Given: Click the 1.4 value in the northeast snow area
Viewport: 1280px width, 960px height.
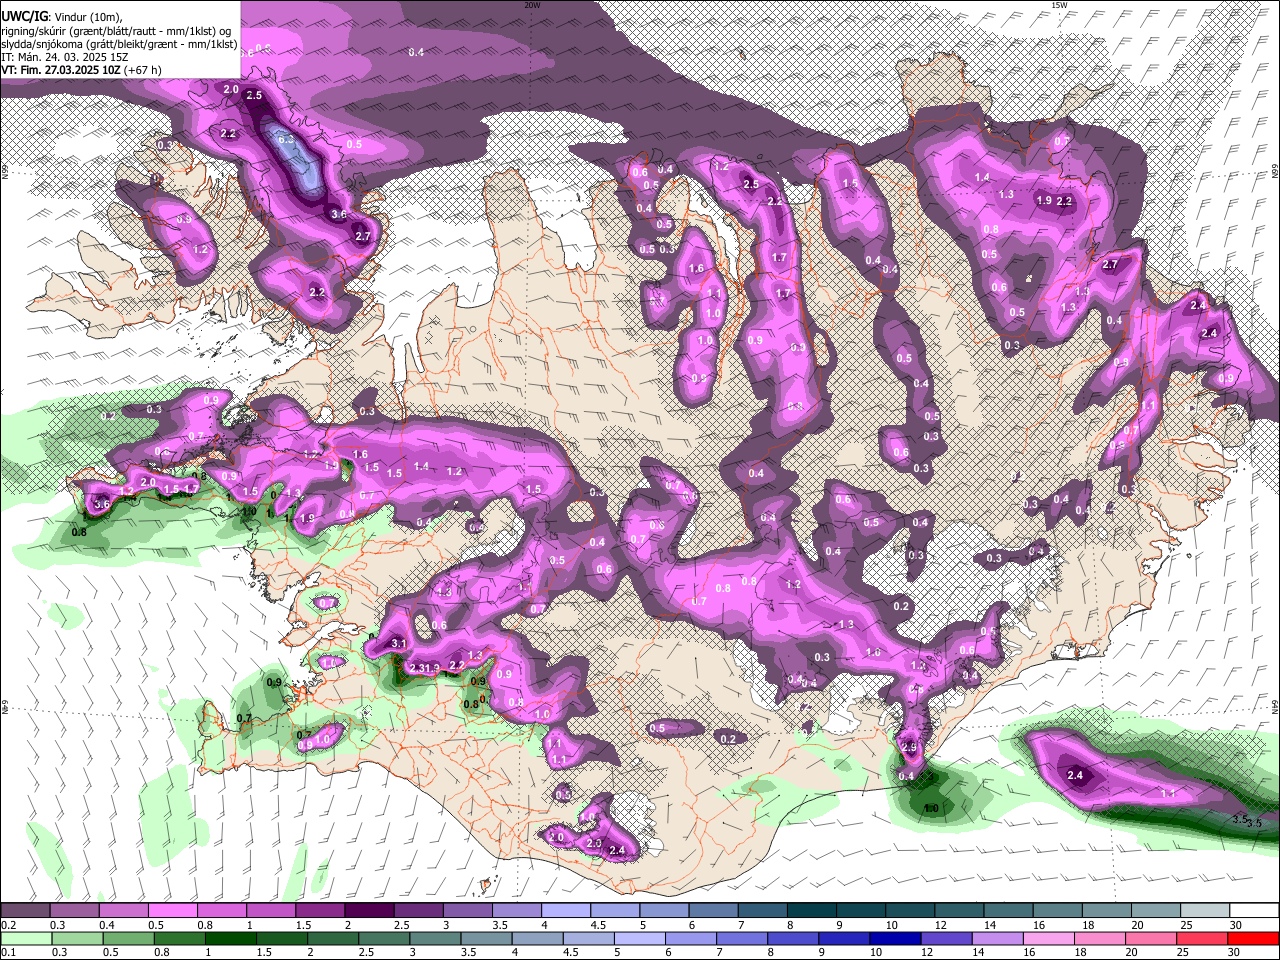Looking at the screenshot, I should (982, 177).
